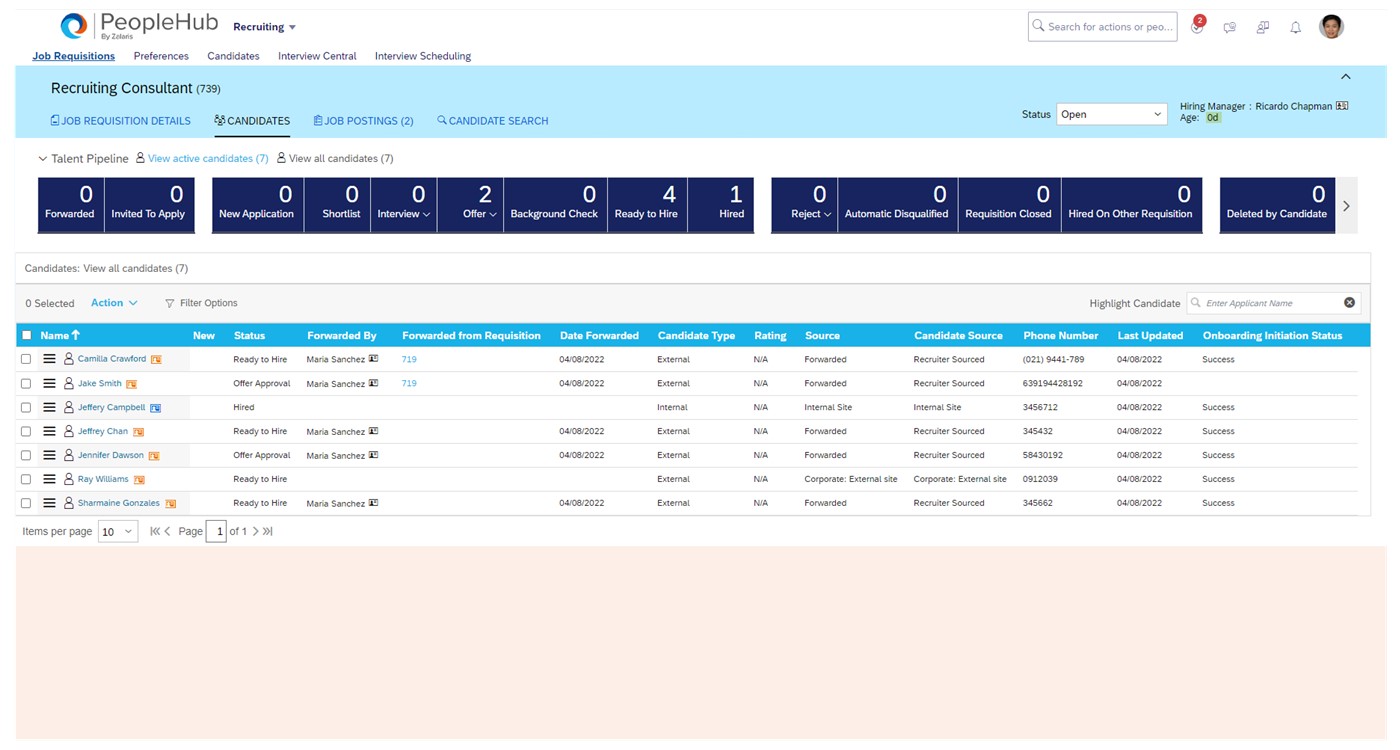Select the Sharmaine Gonzales row checkbox

[26, 503]
